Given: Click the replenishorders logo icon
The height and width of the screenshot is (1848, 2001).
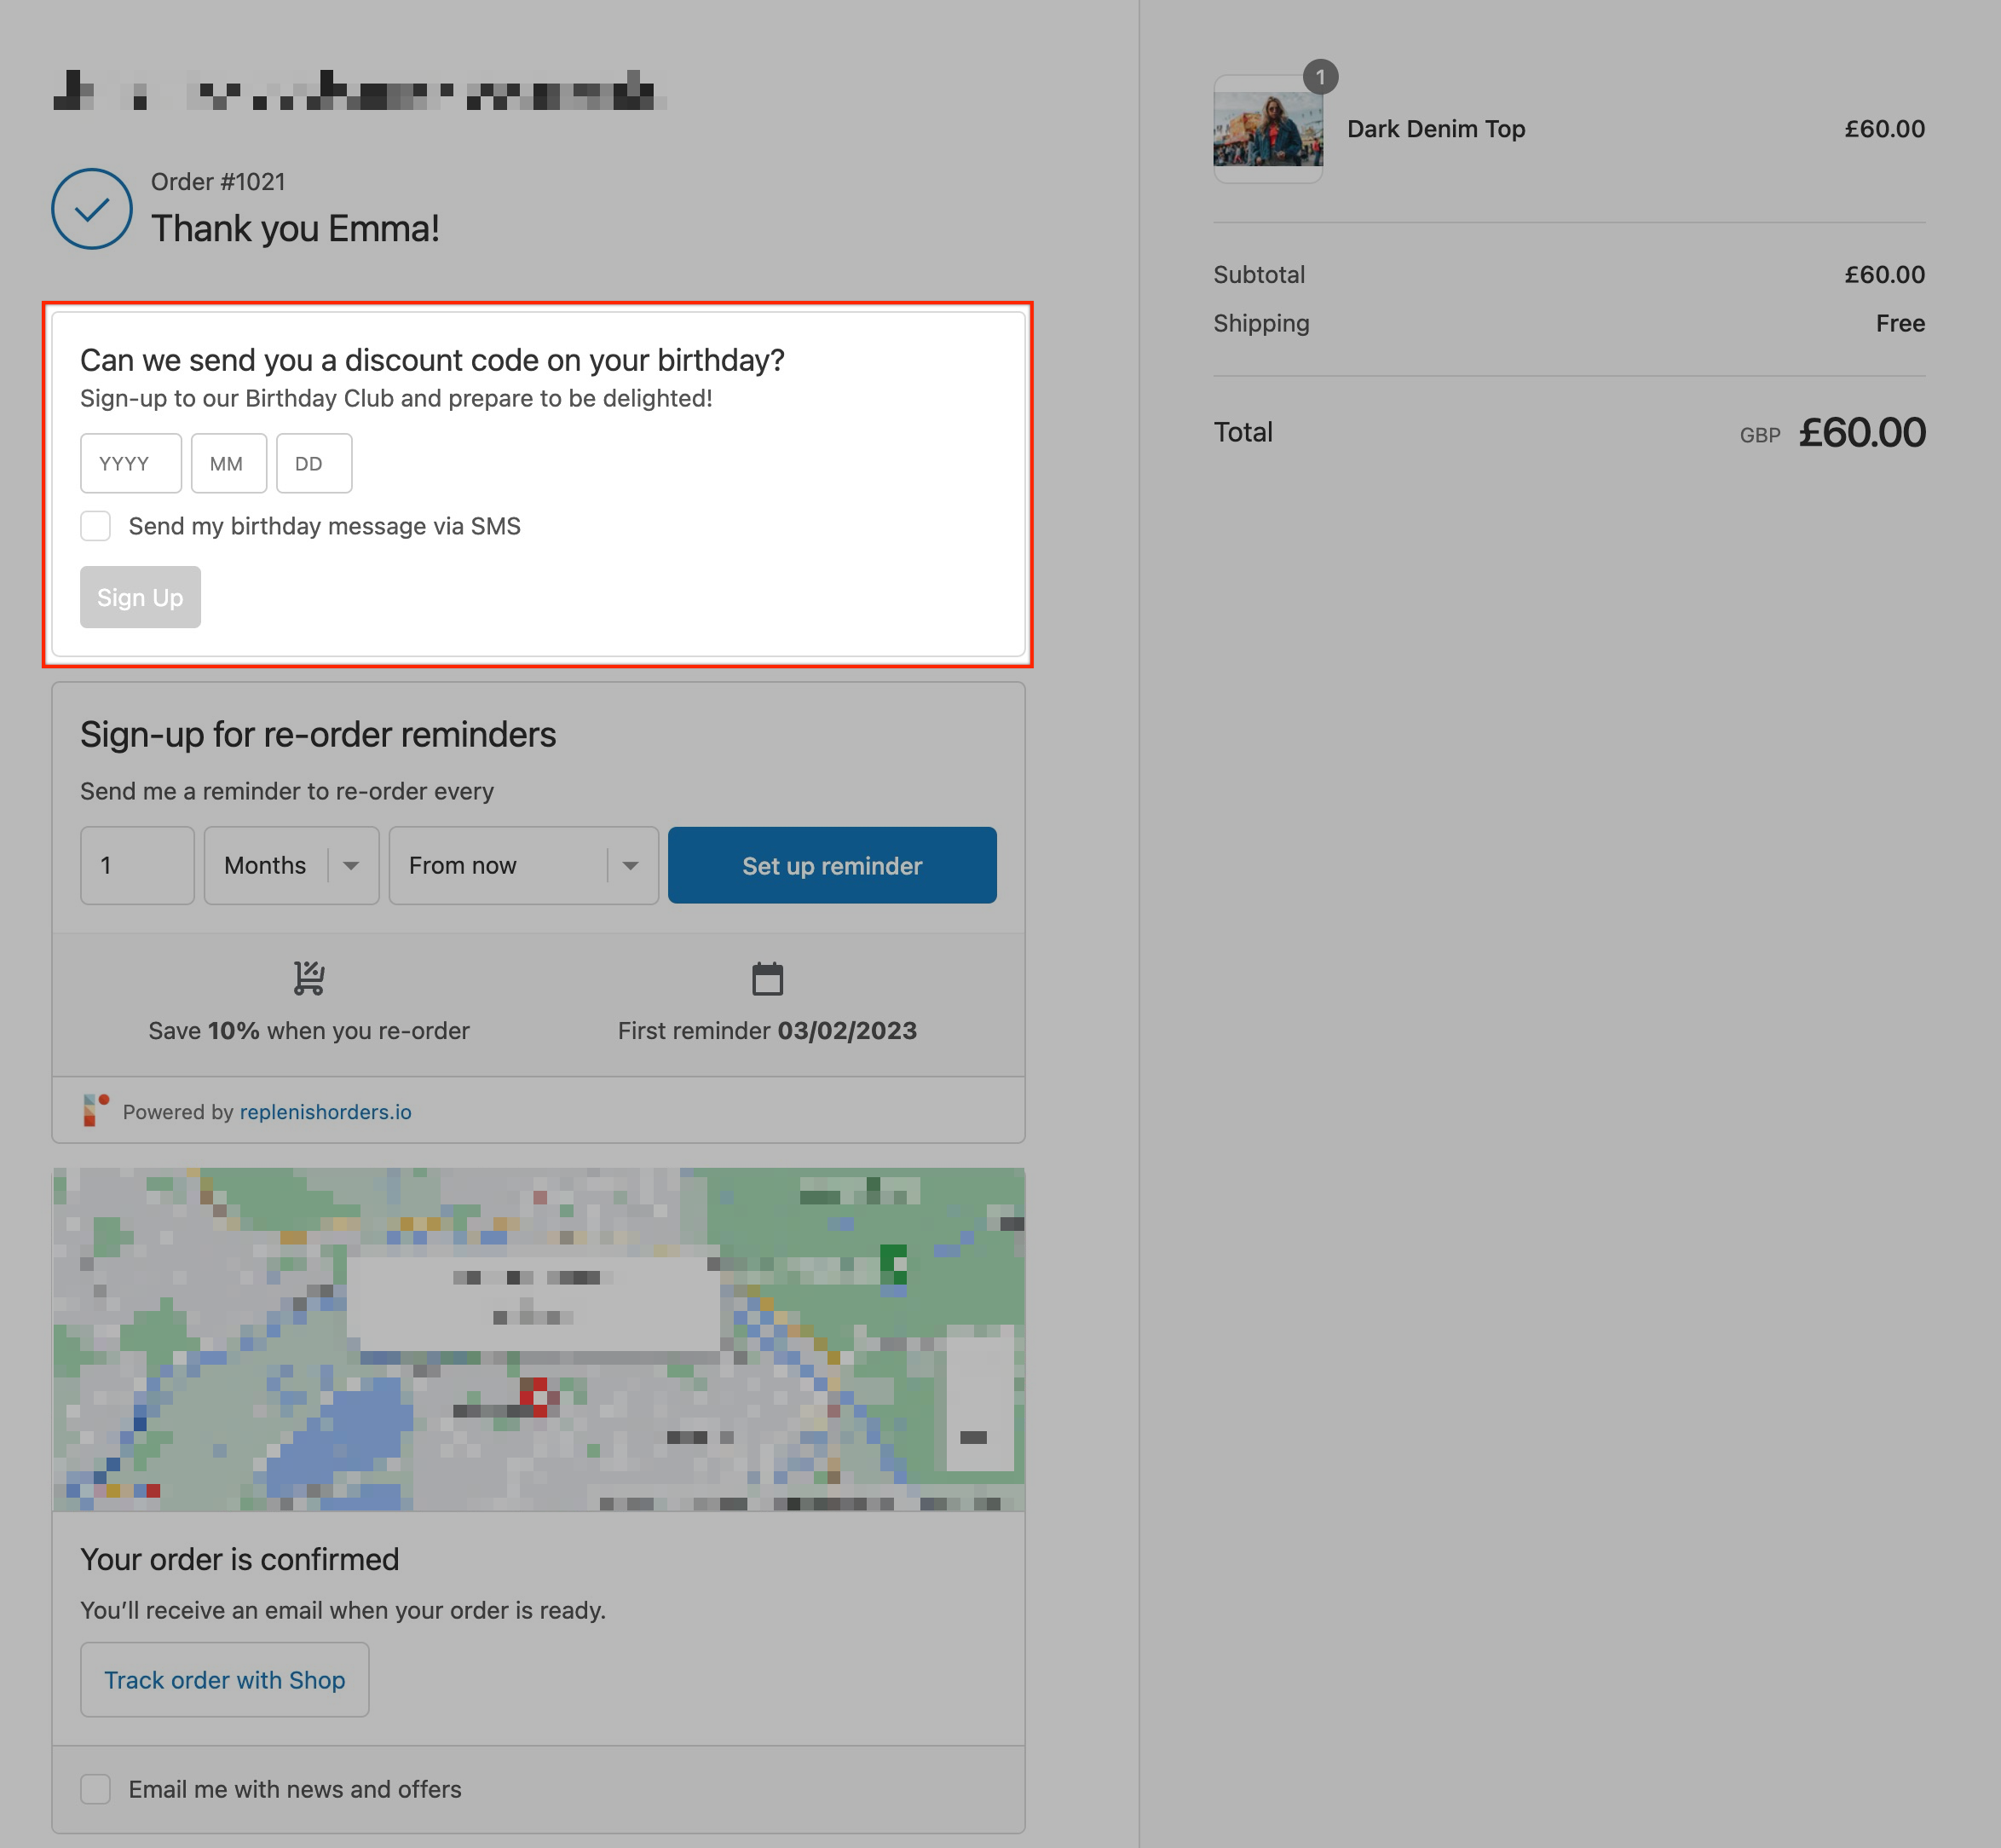Looking at the screenshot, I should tap(95, 1110).
